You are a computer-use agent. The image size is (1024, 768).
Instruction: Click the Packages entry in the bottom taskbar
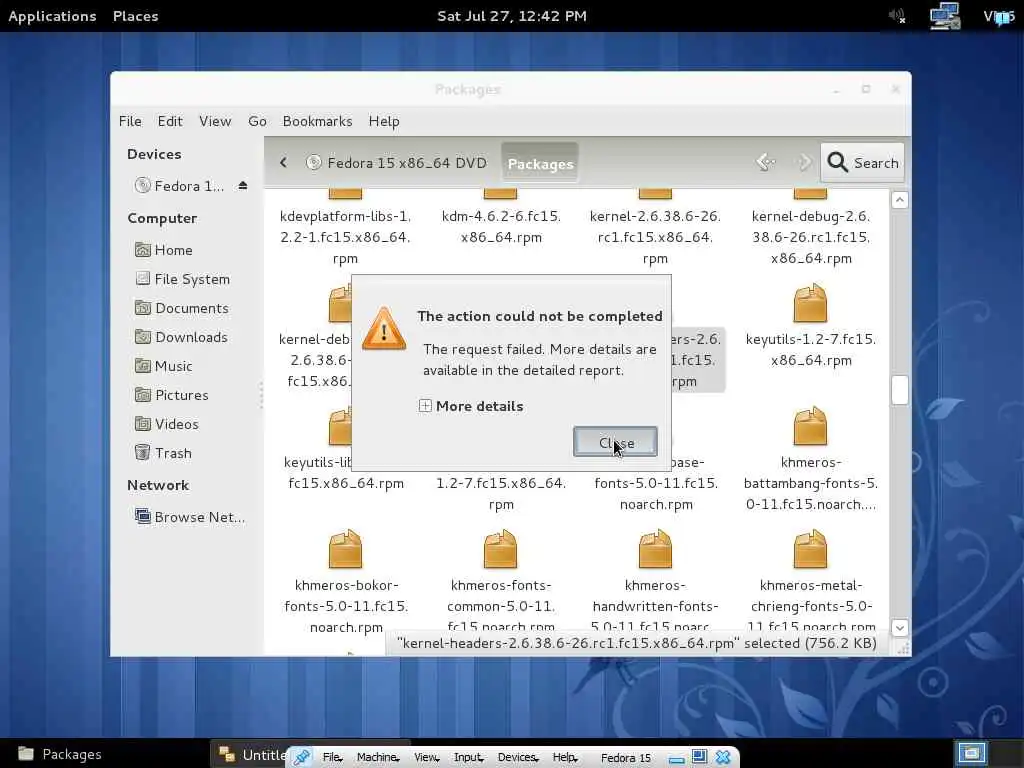tap(60, 754)
